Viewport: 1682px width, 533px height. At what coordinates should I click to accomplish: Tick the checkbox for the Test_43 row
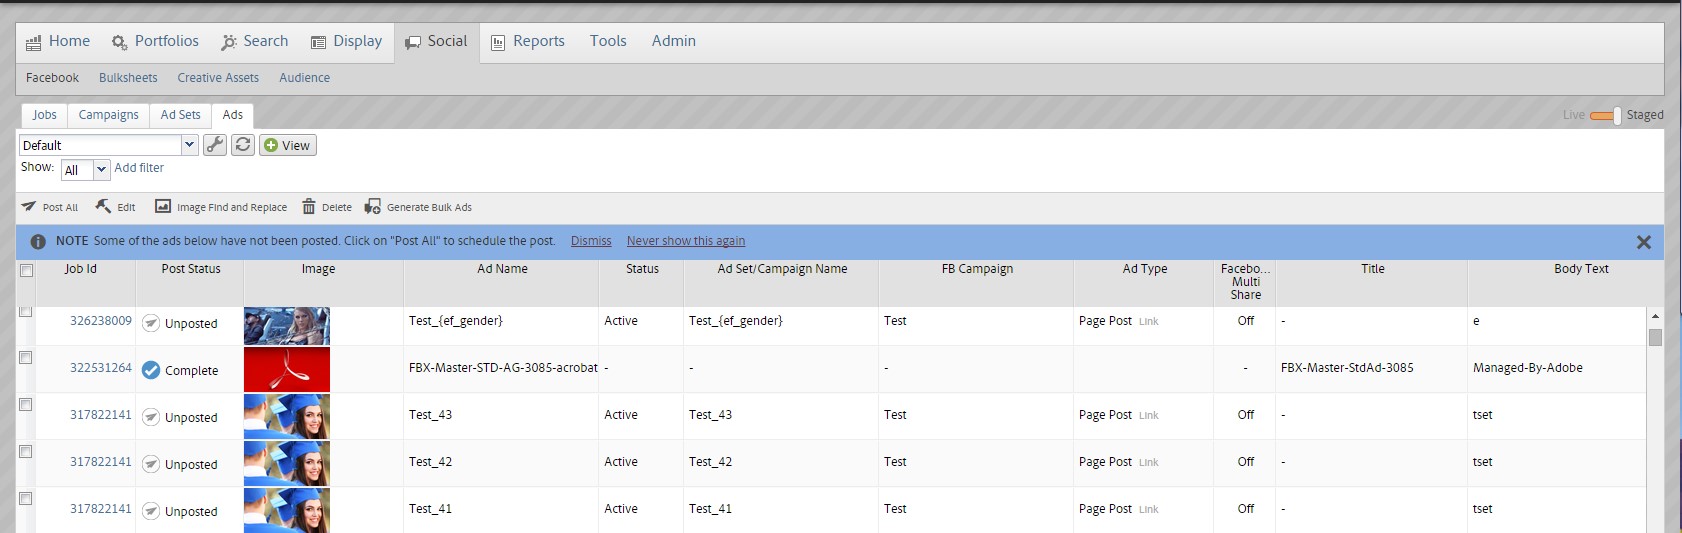pyautogui.click(x=26, y=405)
